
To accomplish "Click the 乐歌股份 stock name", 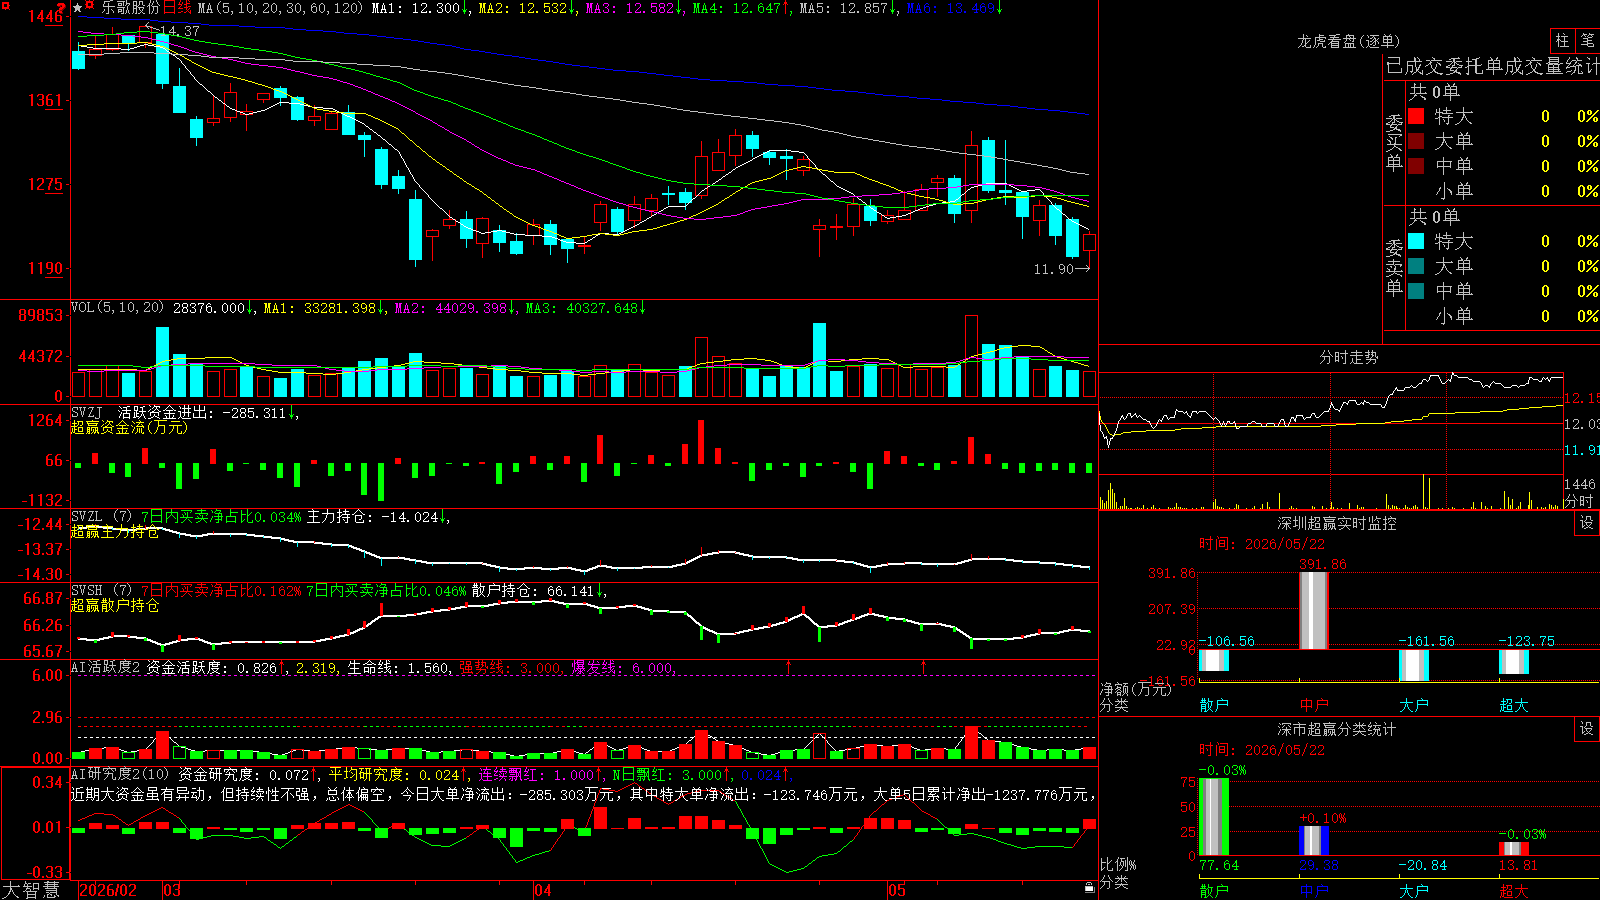I will [130, 8].
